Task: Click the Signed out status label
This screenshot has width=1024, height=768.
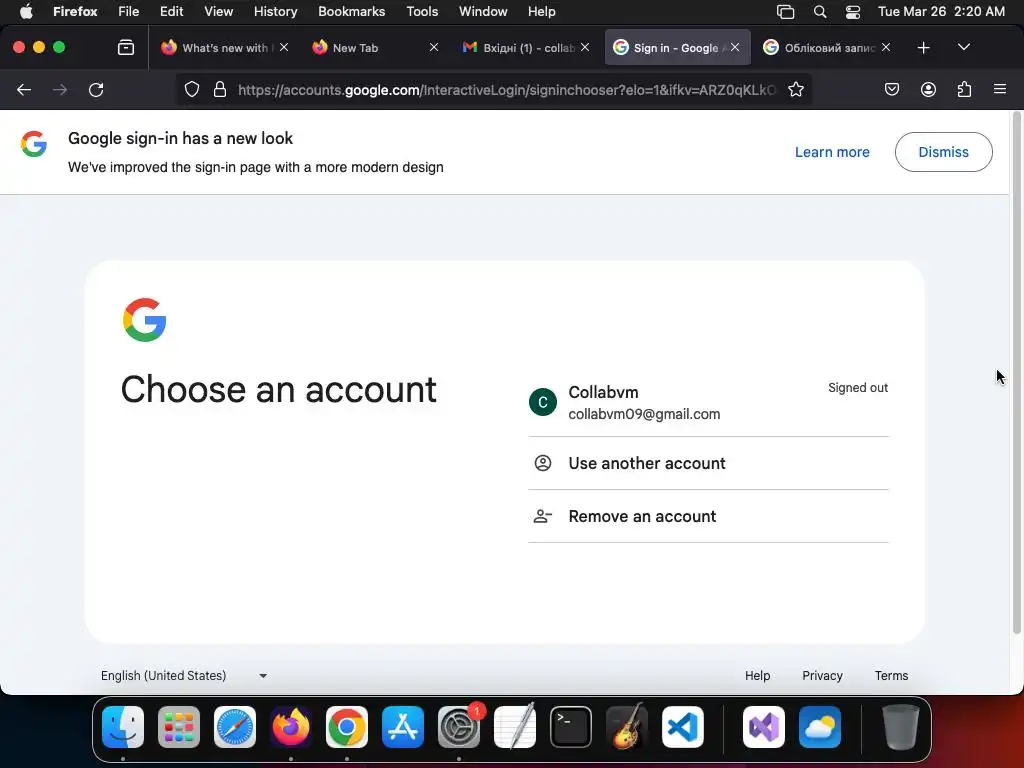Action: tap(857, 388)
